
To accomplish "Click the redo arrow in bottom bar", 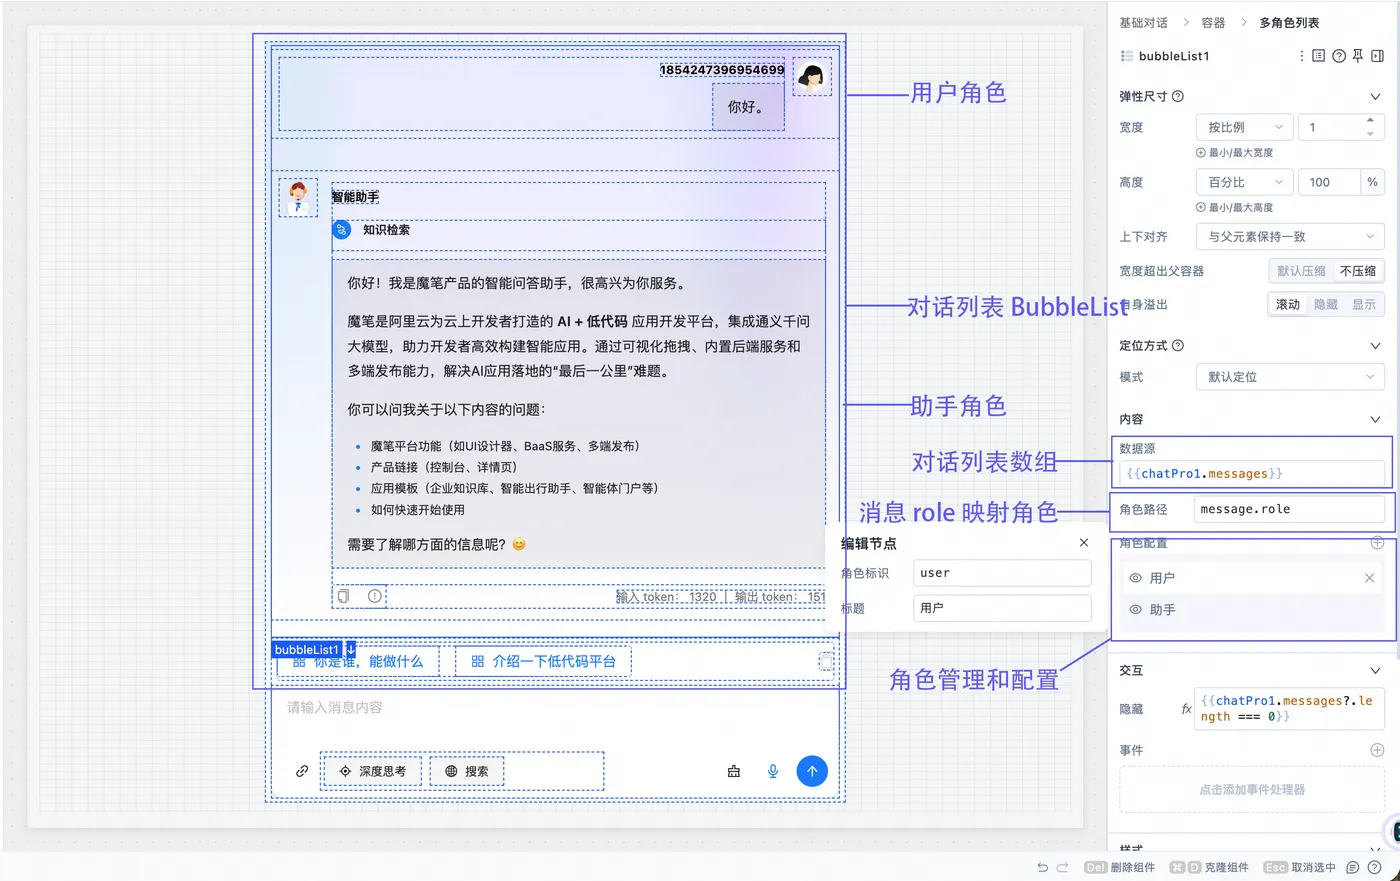I will tap(1063, 867).
